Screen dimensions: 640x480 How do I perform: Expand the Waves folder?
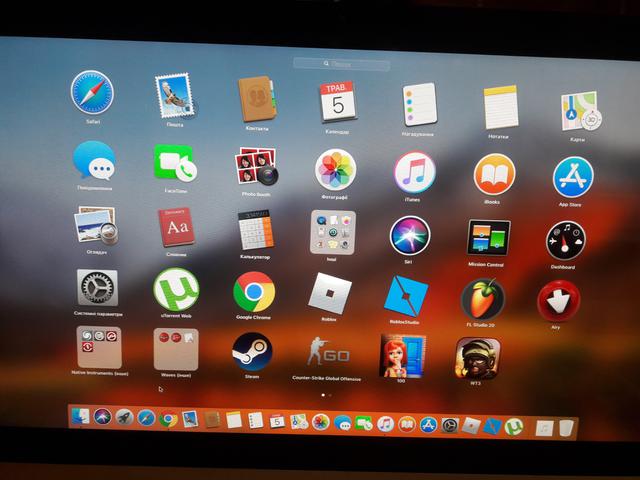[175, 347]
